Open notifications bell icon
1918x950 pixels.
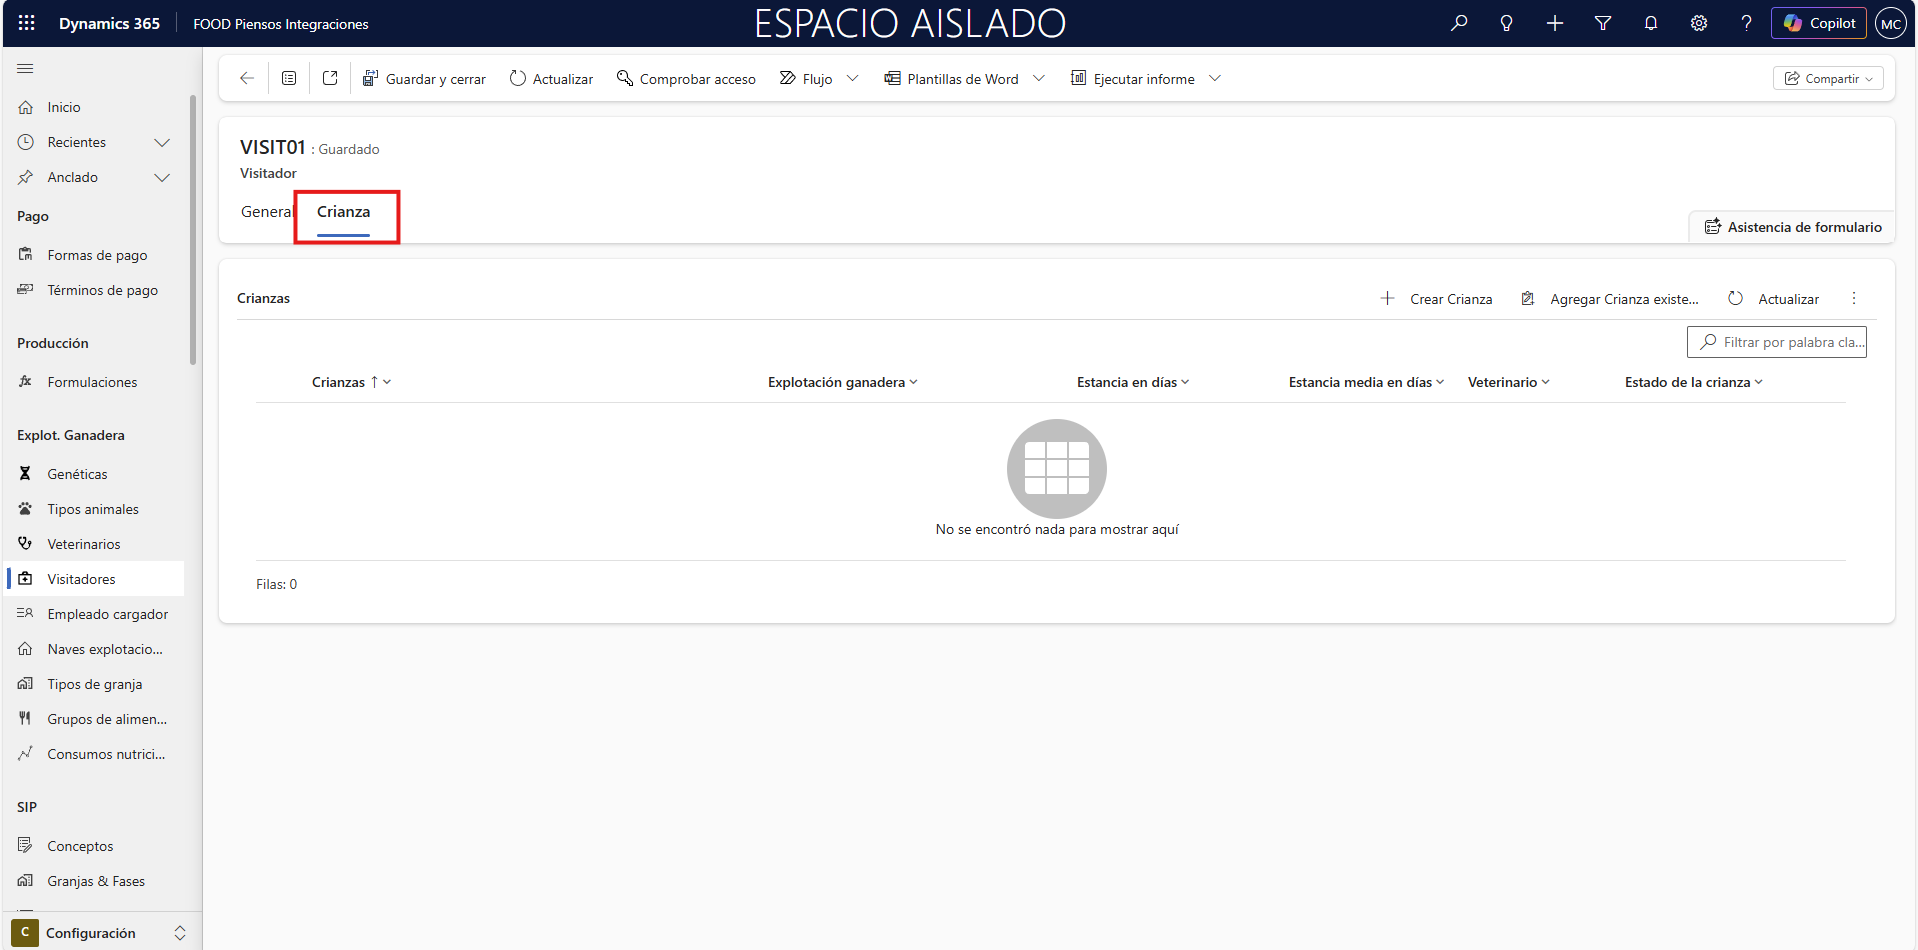(x=1651, y=23)
